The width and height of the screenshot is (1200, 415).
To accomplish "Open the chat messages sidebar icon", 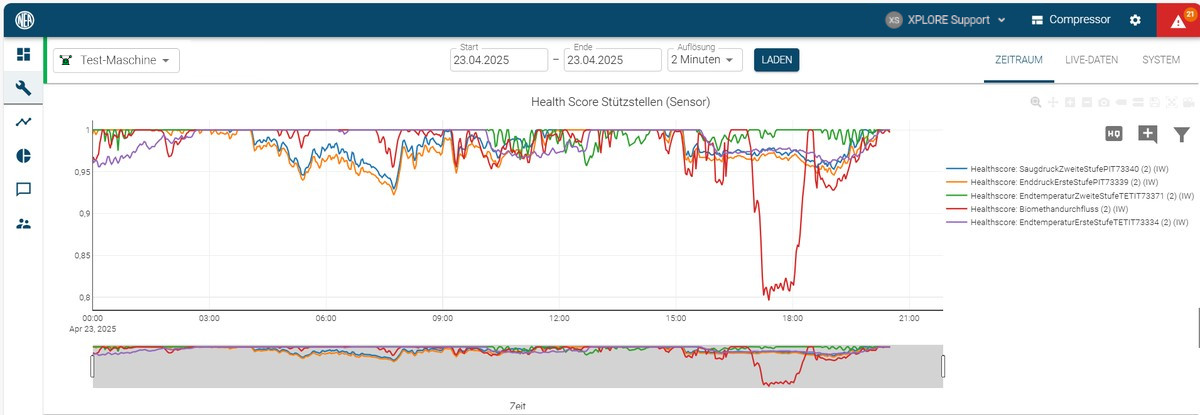I will (24, 189).
